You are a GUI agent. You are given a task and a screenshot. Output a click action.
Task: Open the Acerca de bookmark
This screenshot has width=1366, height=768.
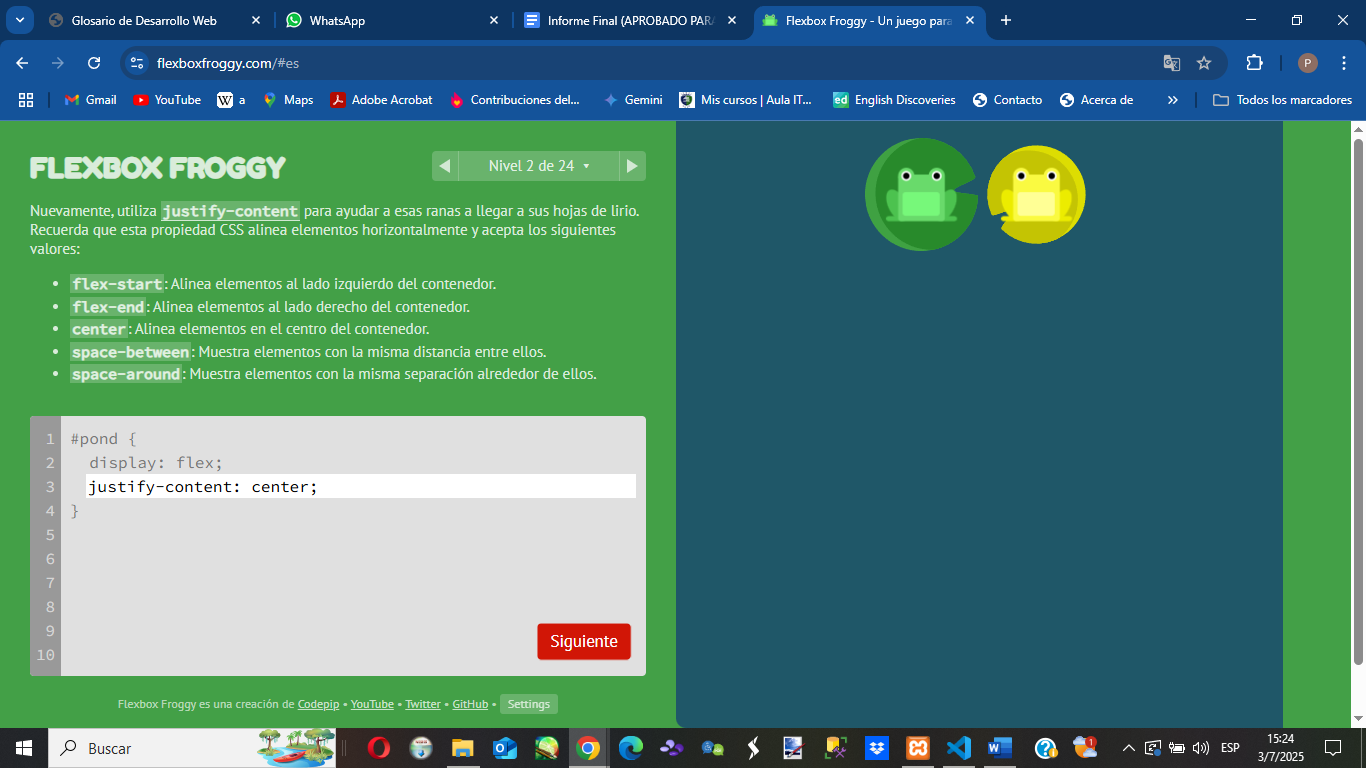1097,100
